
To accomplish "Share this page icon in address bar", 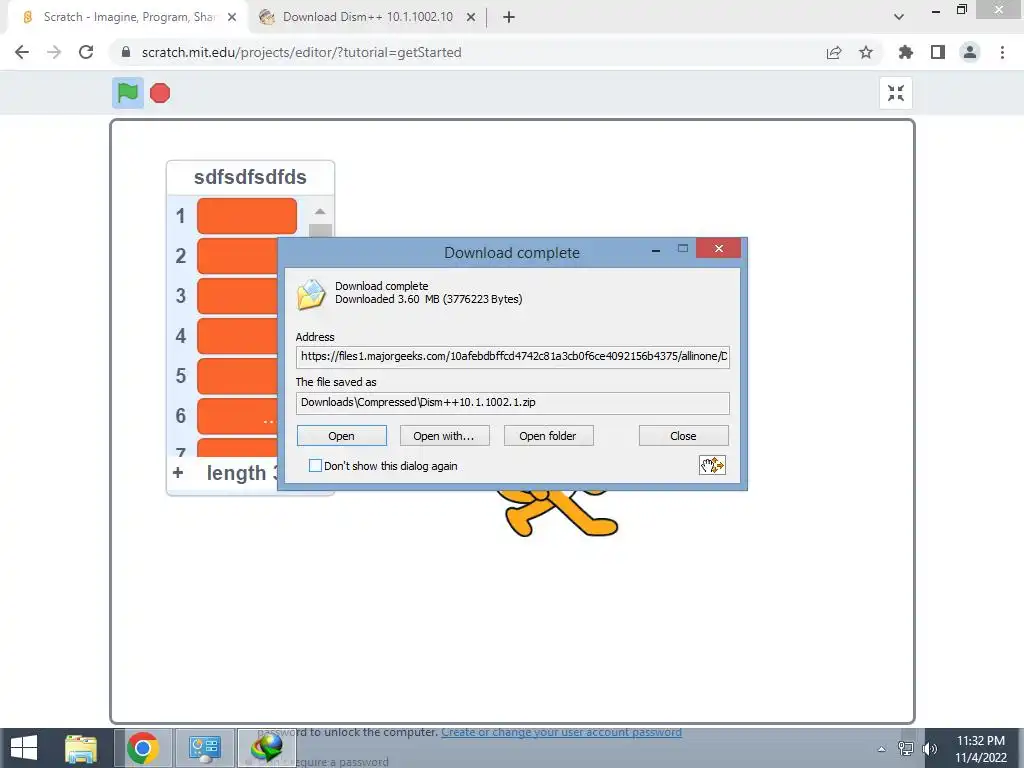I will tap(834, 52).
